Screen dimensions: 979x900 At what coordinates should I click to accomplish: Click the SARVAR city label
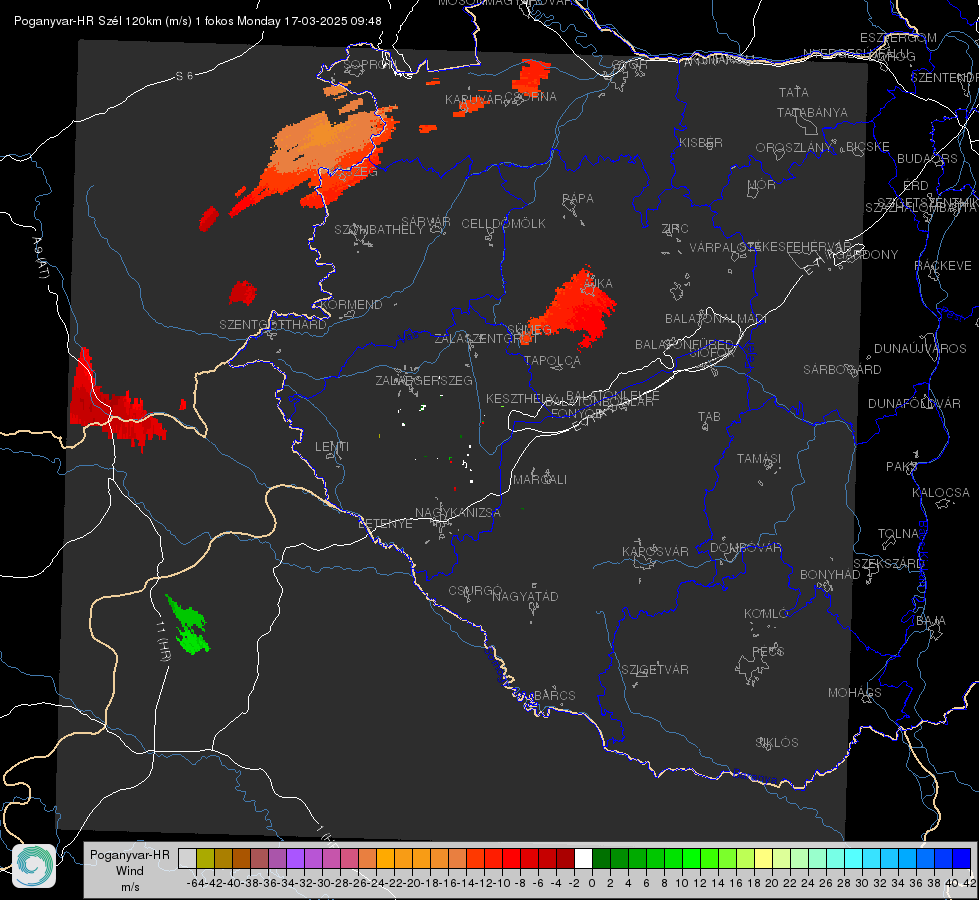pyautogui.click(x=425, y=222)
